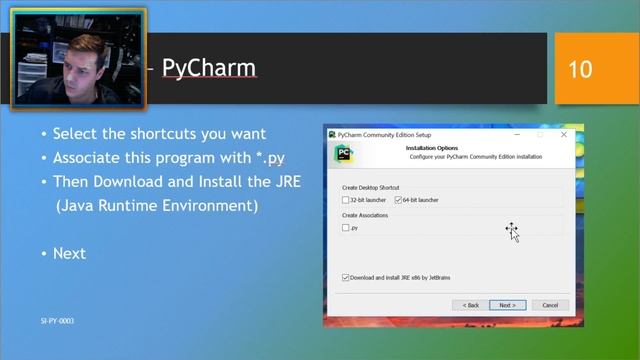
Task: Enable the .py association checkbox
Action: click(x=345, y=228)
